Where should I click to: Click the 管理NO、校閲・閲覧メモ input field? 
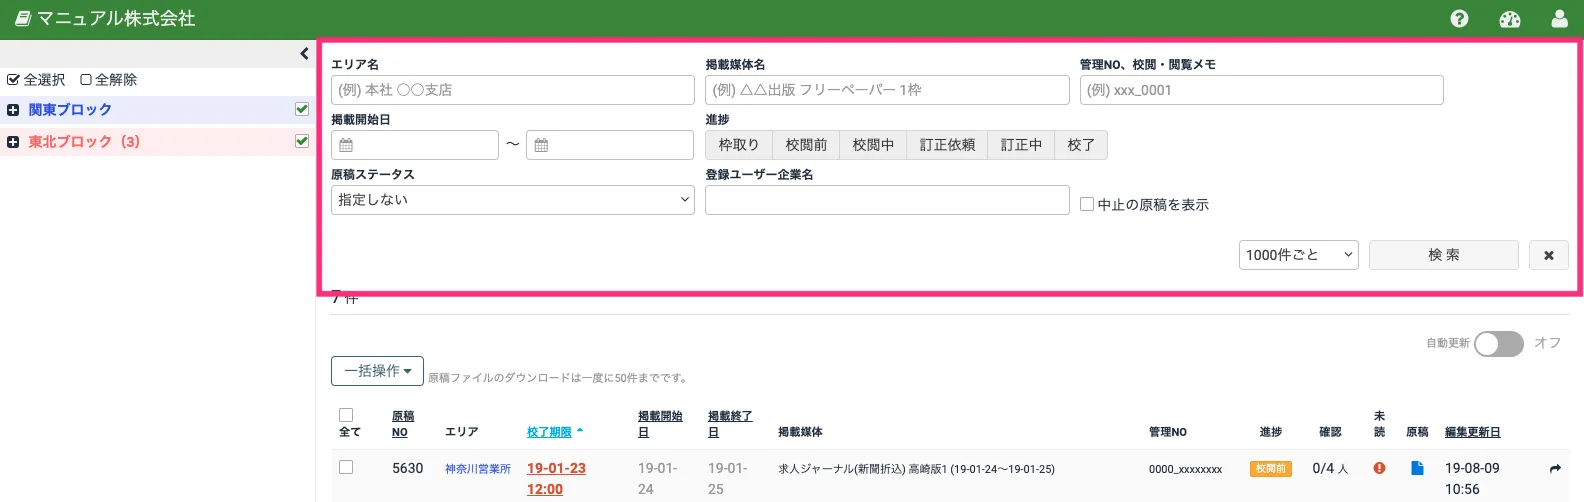[1262, 90]
